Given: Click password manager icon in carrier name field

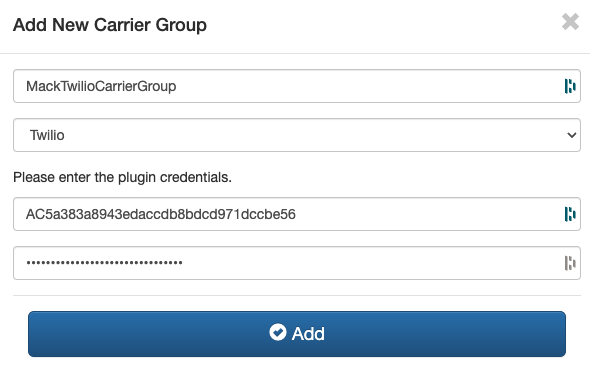Looking at the screenshot, I should pyautogui.click(x=570, y=86).
